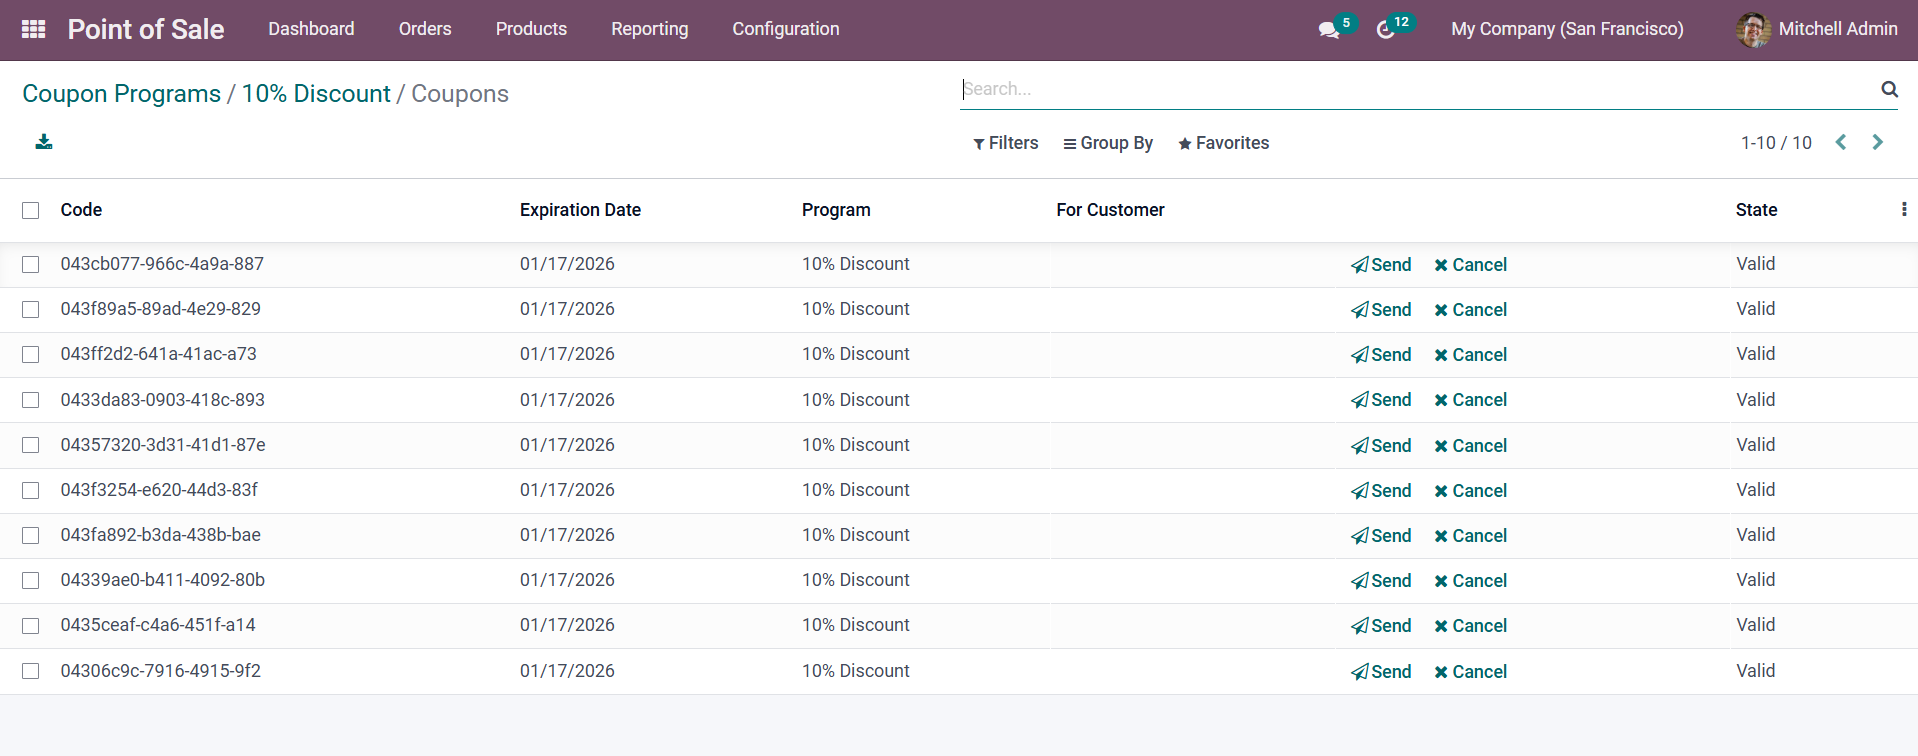Viewport: 1918px width, 756px height.
Task: Open optional columns three-dot menu
Action: click(1903, 209)
